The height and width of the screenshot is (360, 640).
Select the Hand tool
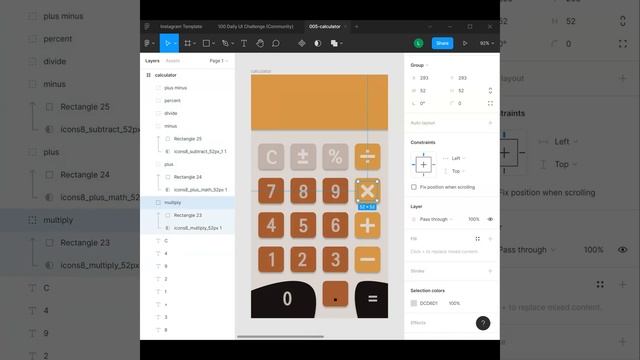(260, 43)
